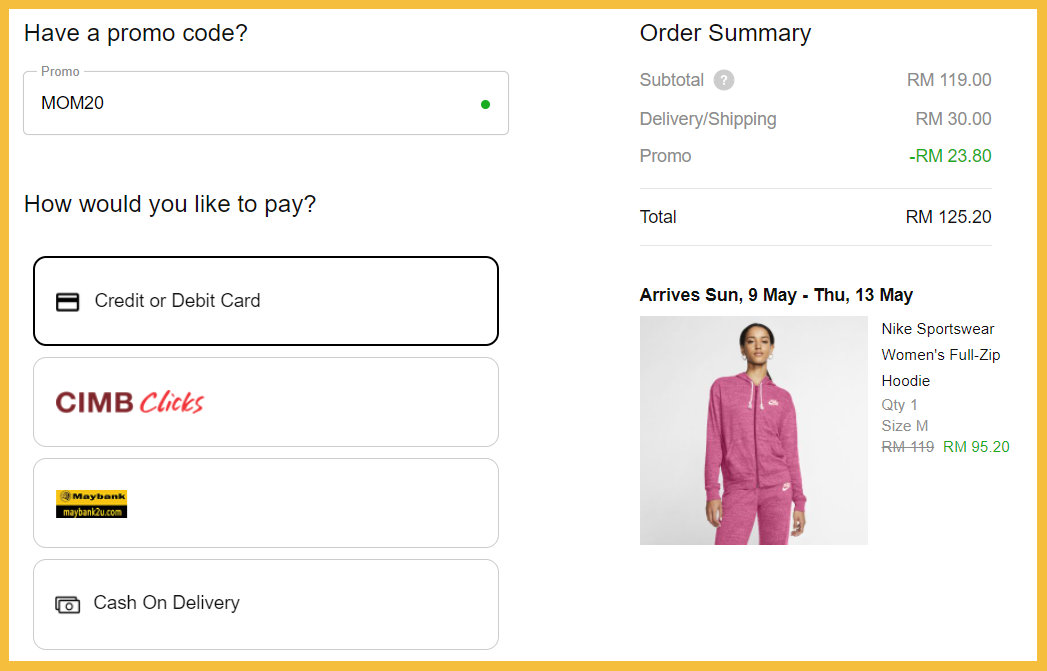
Task: Click the cash banknote icon
Action: [67, 604]
